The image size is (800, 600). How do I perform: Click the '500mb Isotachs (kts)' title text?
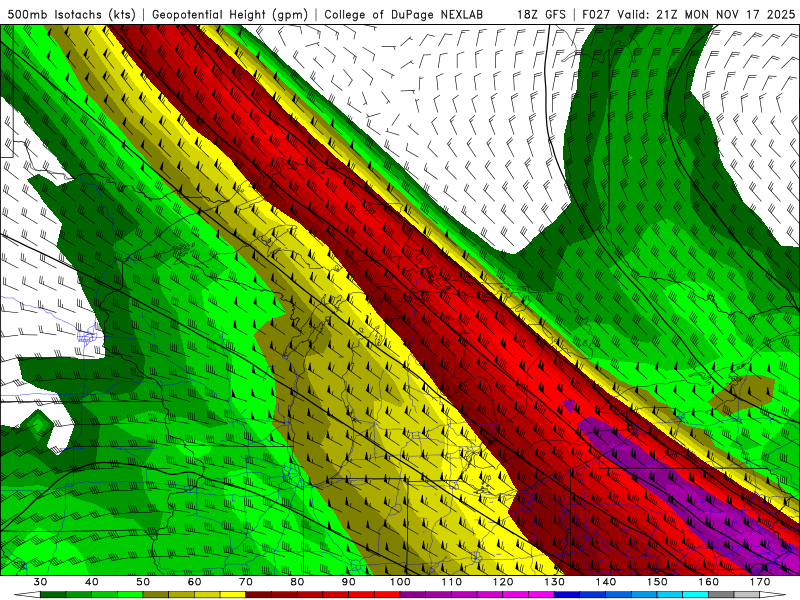71,14
